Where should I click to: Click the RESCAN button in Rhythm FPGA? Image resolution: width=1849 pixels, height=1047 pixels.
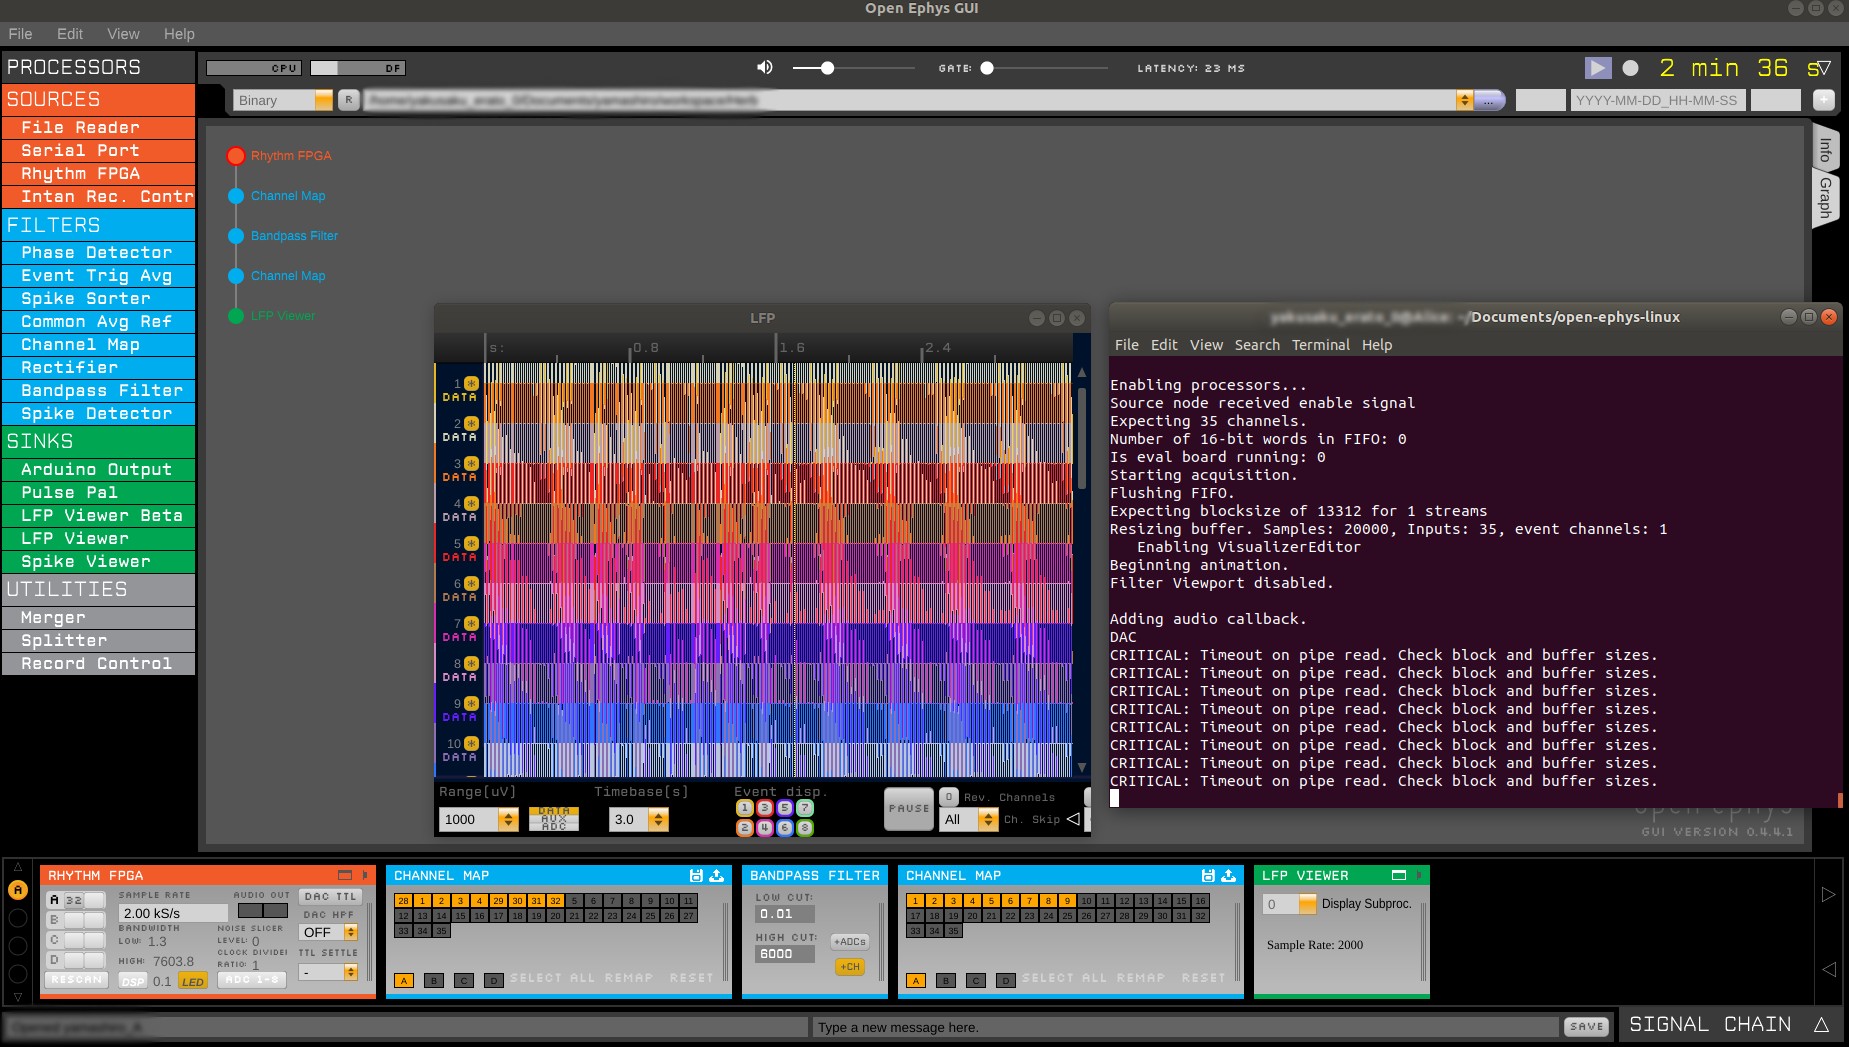click(x=77, y=980)
